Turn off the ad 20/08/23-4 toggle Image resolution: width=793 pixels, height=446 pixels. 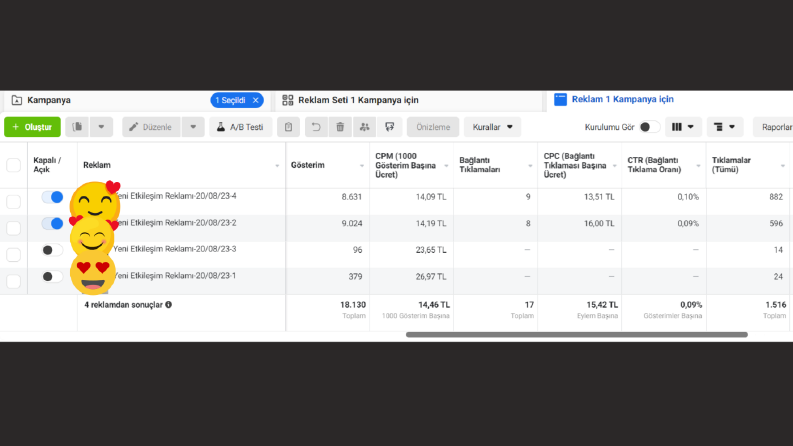(x=53, y=197)
